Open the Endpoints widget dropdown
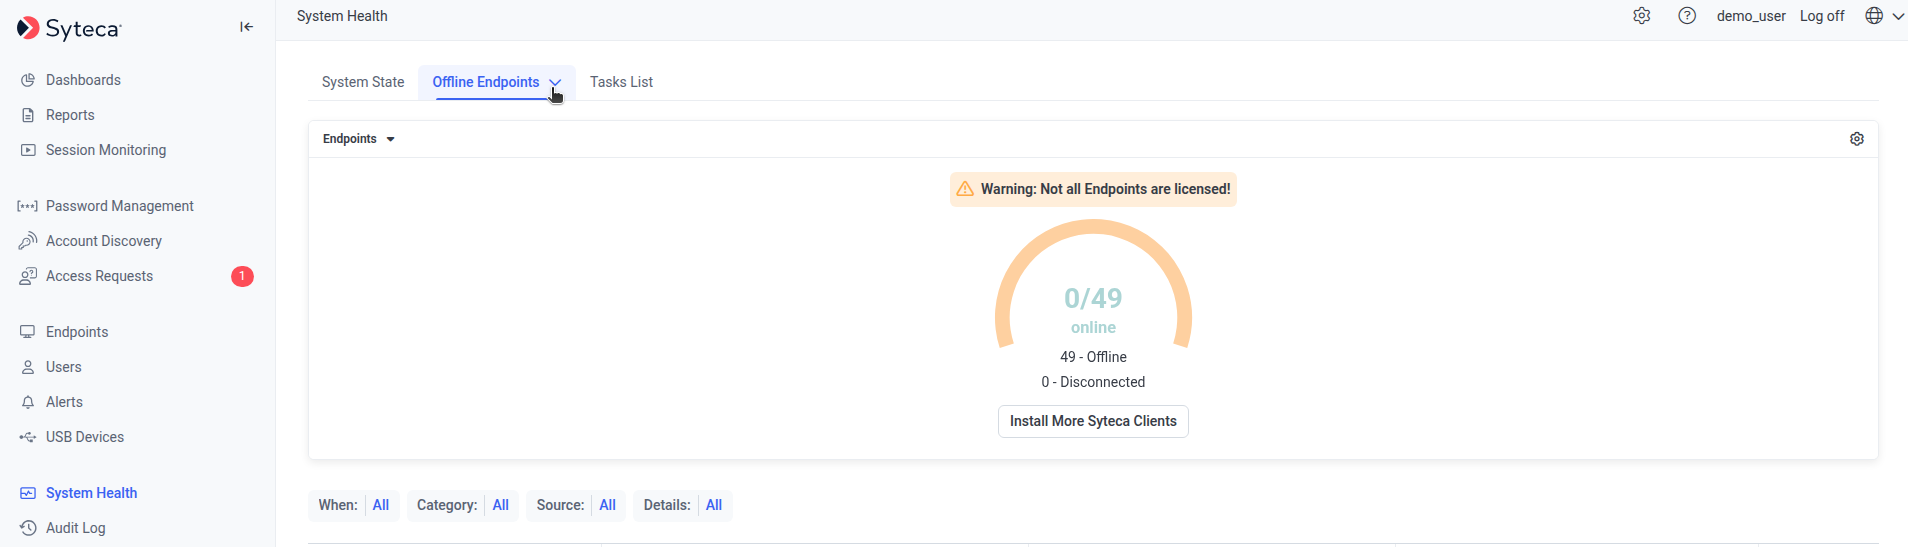1908x547 pixels. [359, 139]
